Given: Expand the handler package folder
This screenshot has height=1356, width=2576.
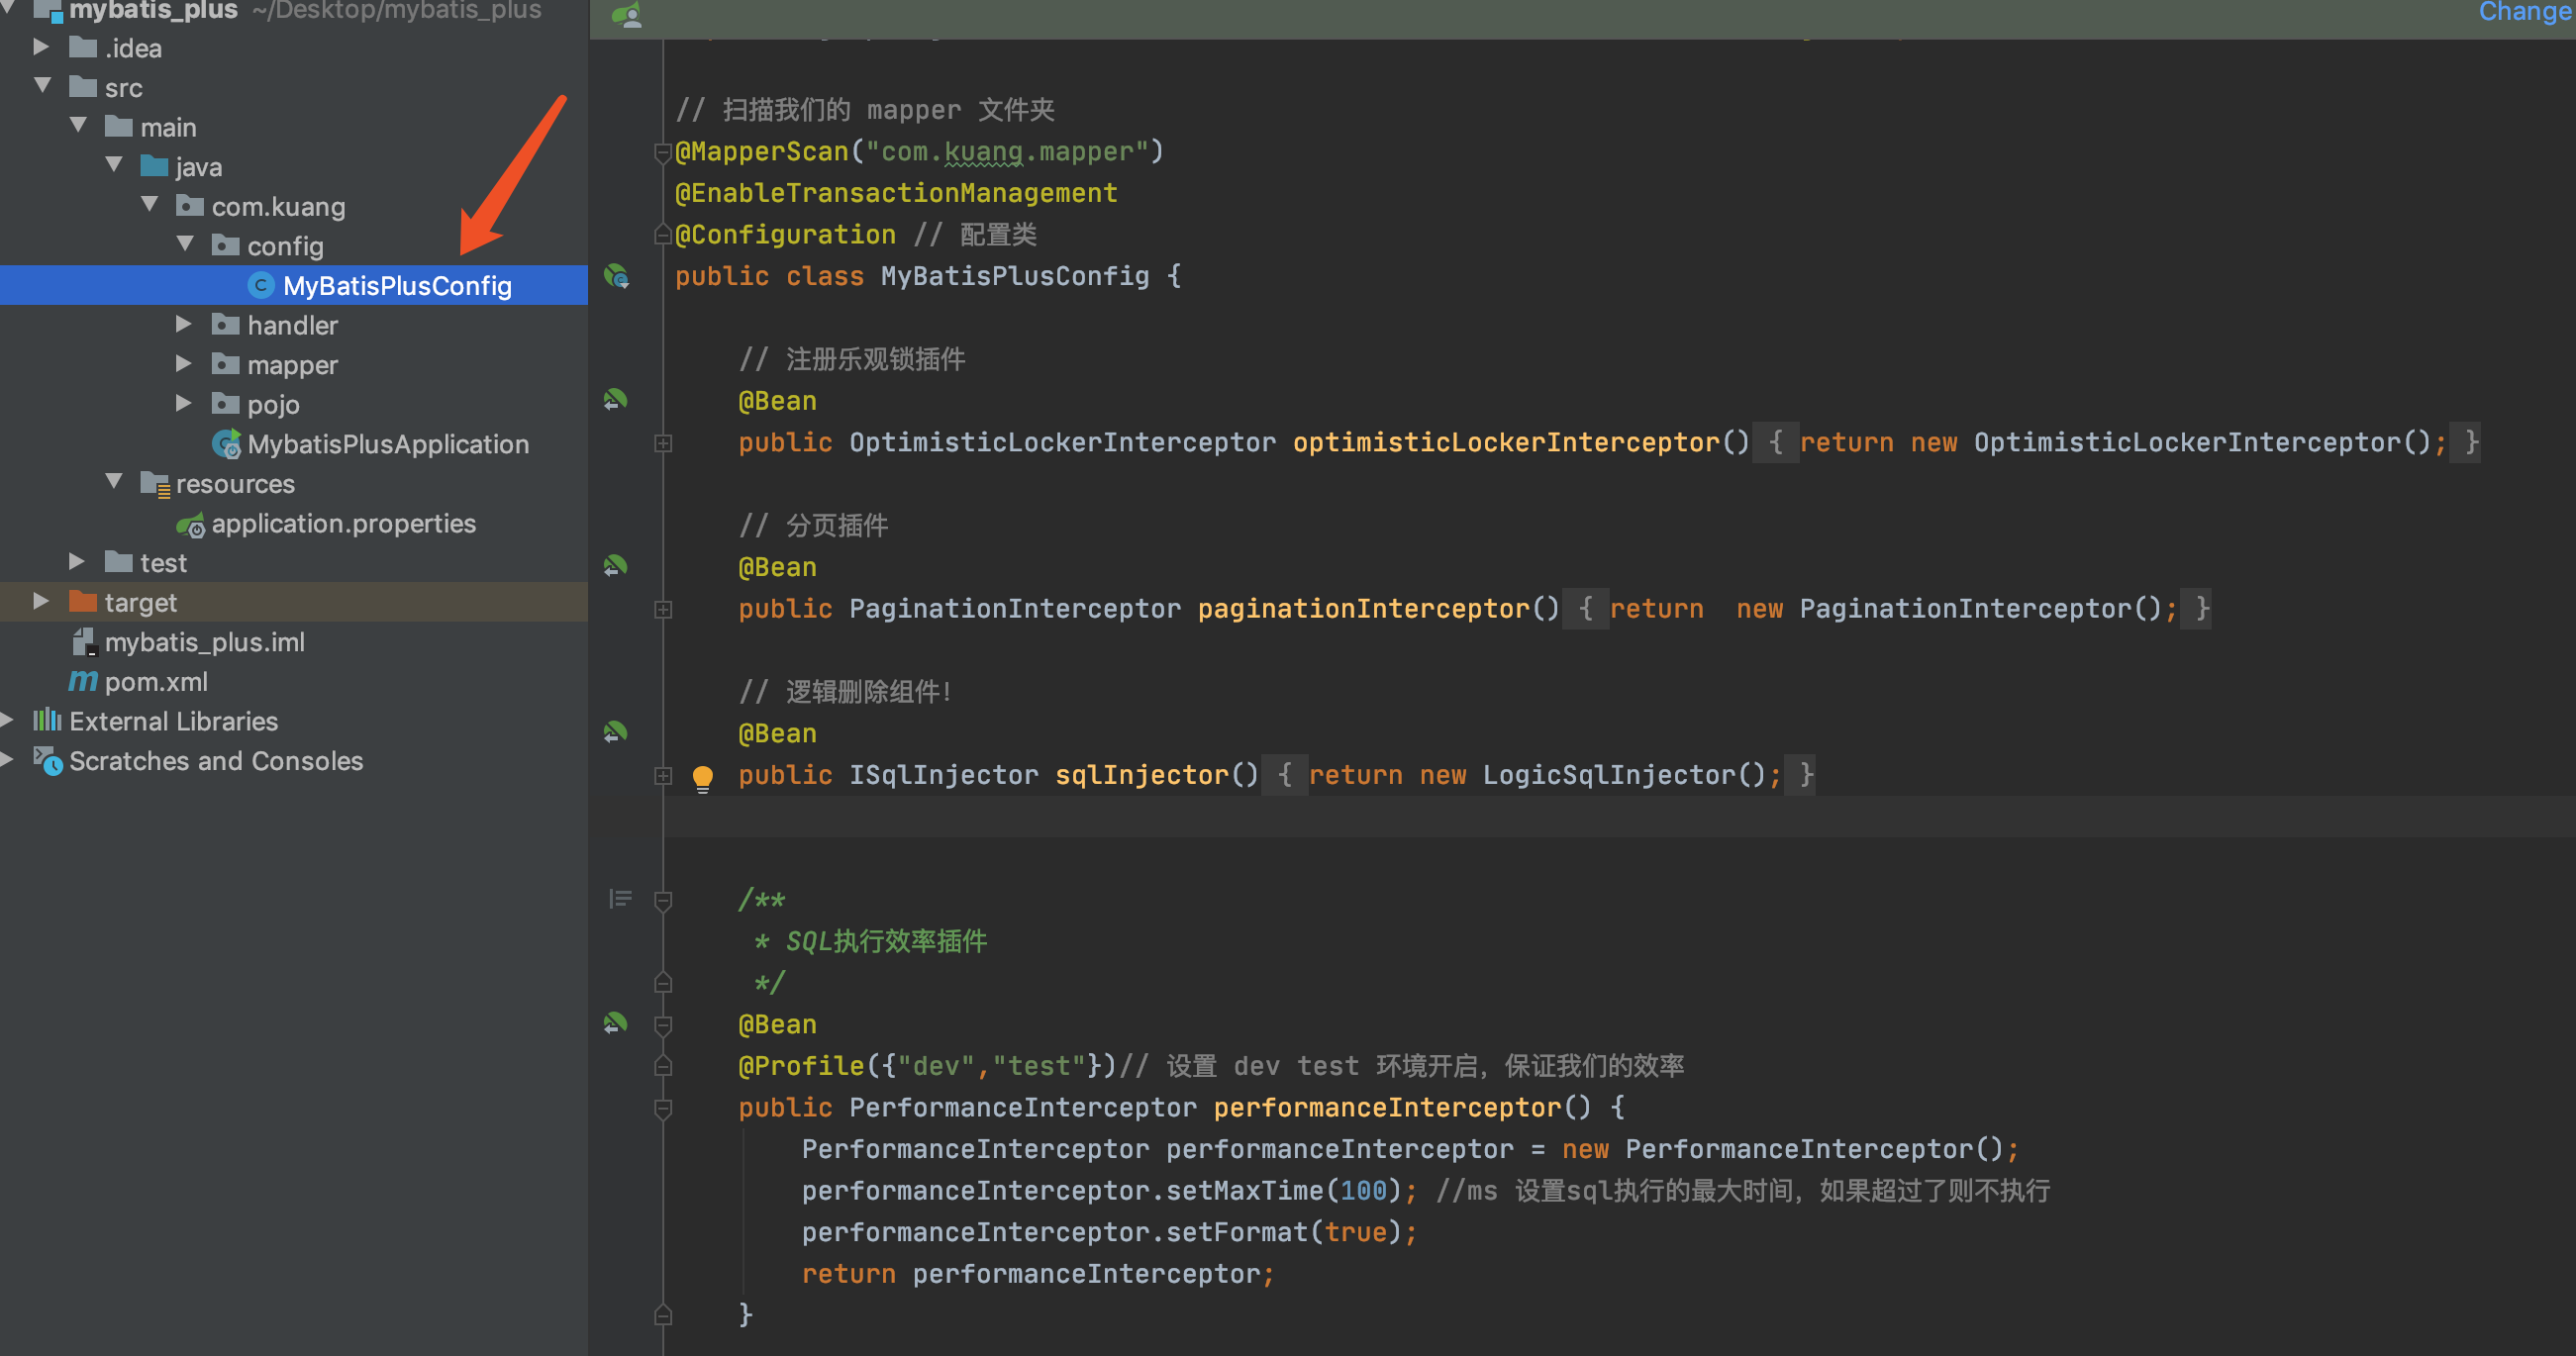Looking at the screenshot, I should pyautogui.click(x=184, y=325).
